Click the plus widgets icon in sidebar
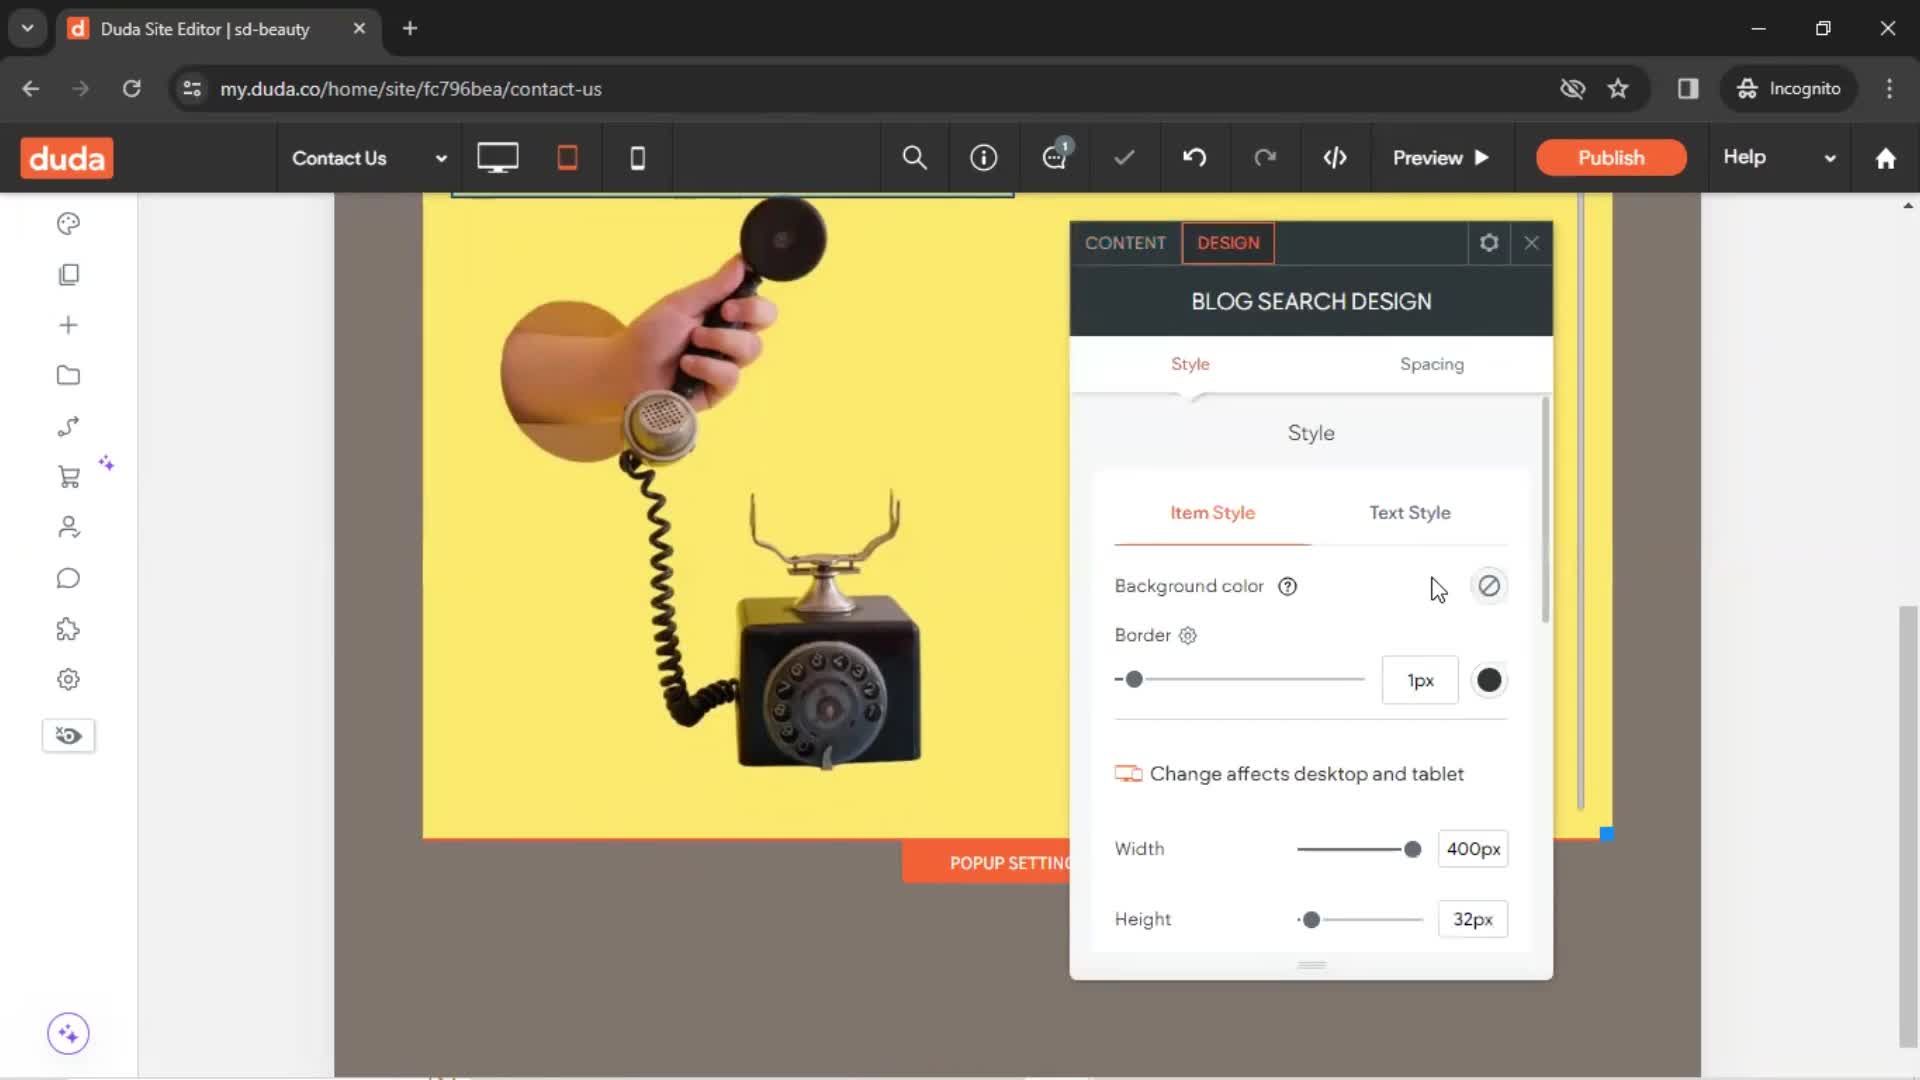 68,325
